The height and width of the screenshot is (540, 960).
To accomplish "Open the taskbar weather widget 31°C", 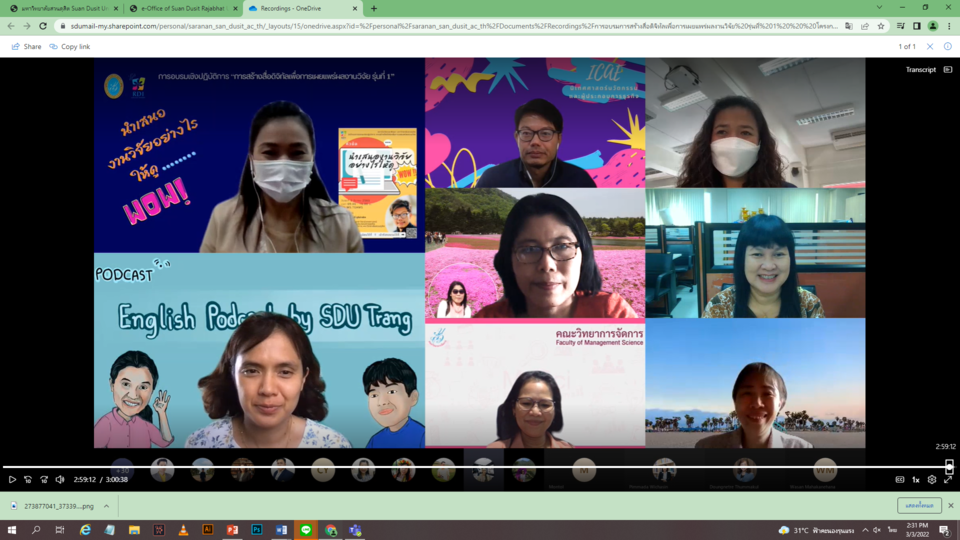I will pyautogui.click(x=816, y=530).
